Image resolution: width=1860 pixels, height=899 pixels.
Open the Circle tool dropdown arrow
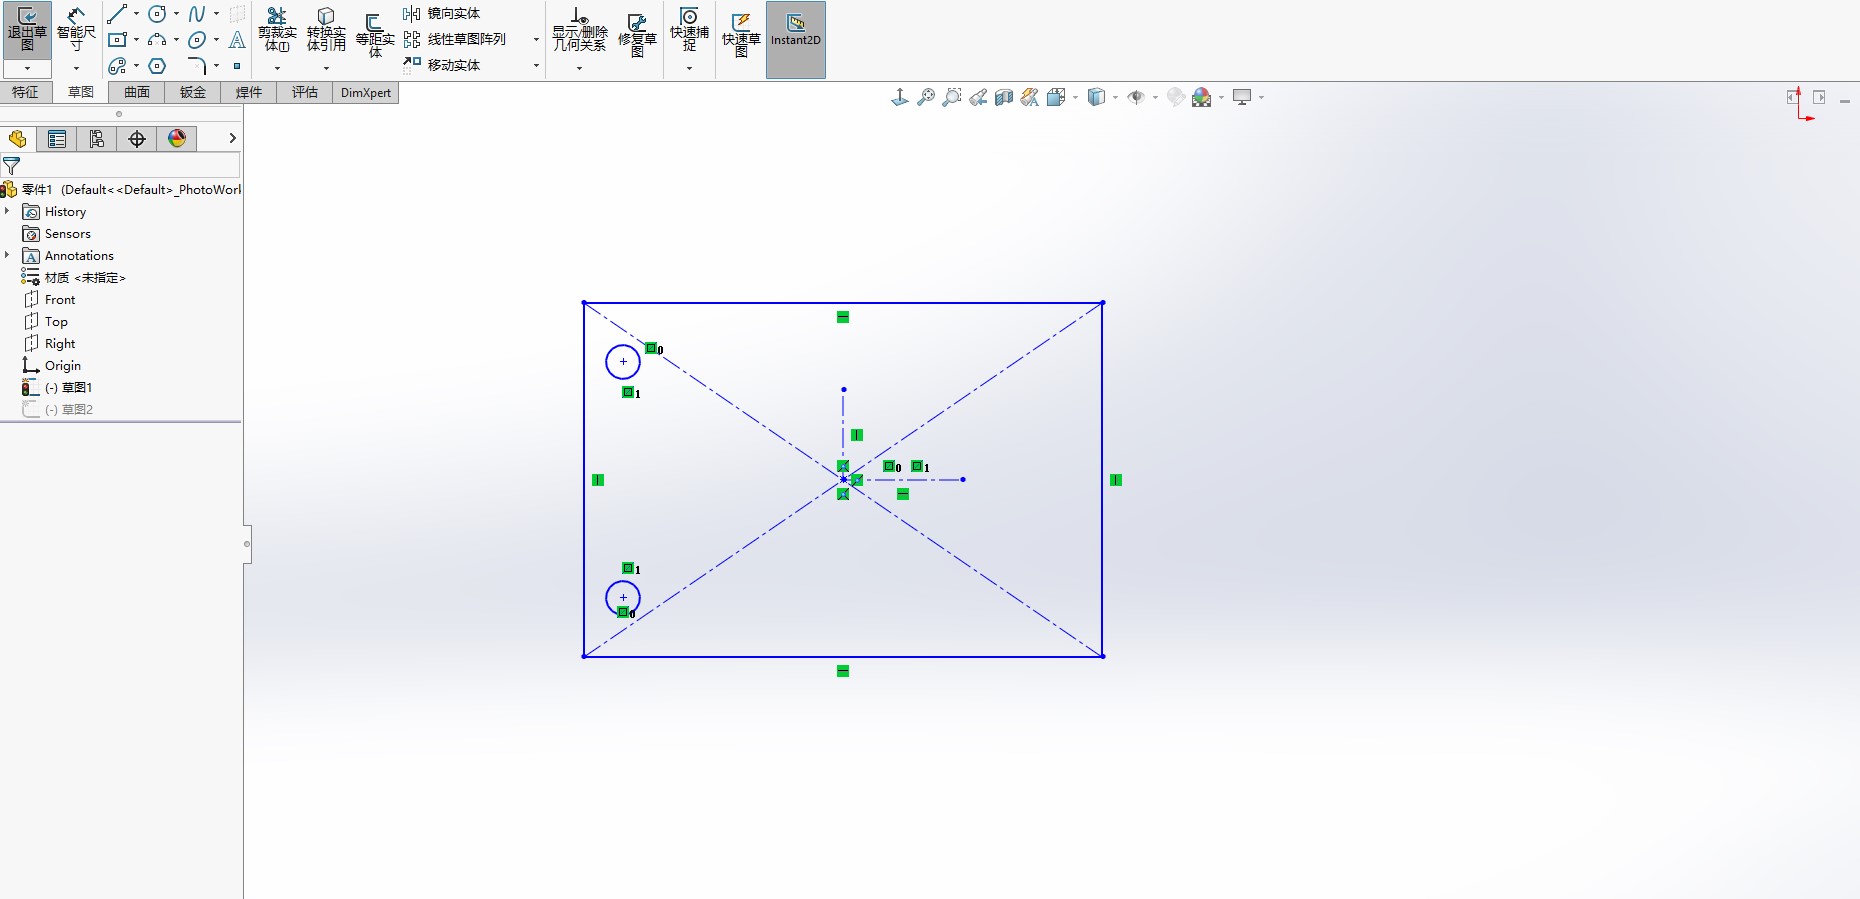point(176,14)
